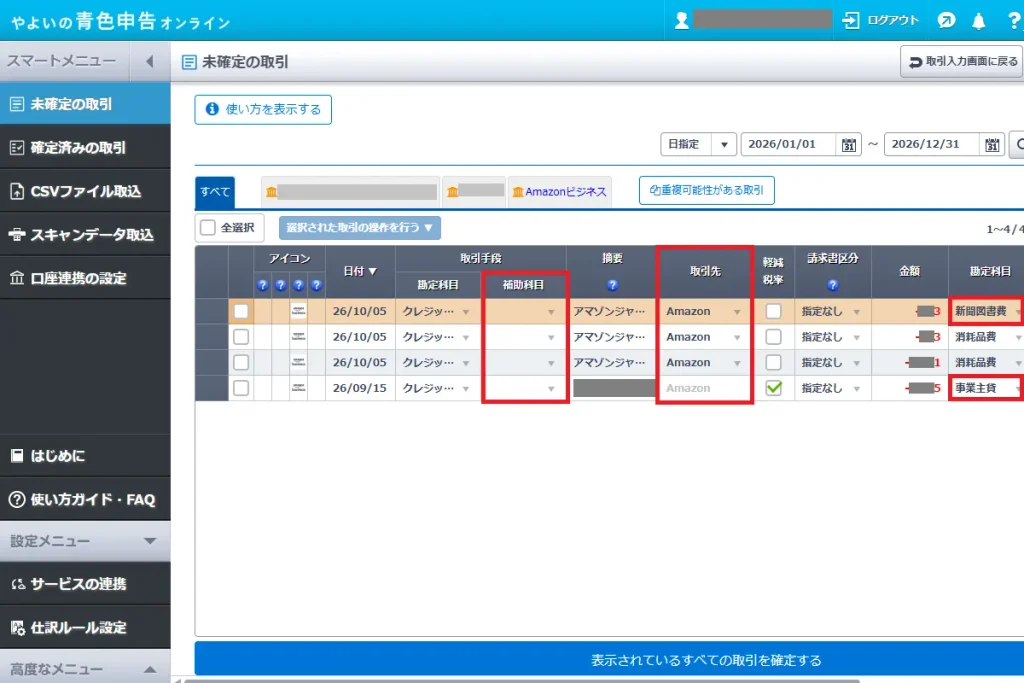Click the greyed Amazon cell in 26/09/15 row

705,388
